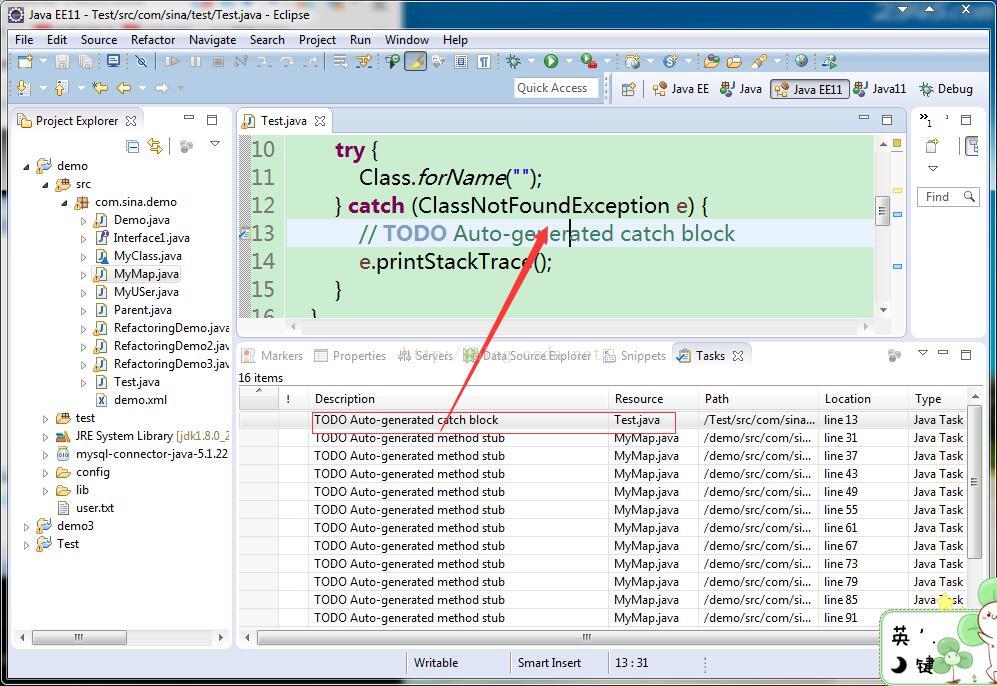Screen dimensions: 997x686
Task: Select the active Java EE11 perspective button
Action: tap(809, 89)
